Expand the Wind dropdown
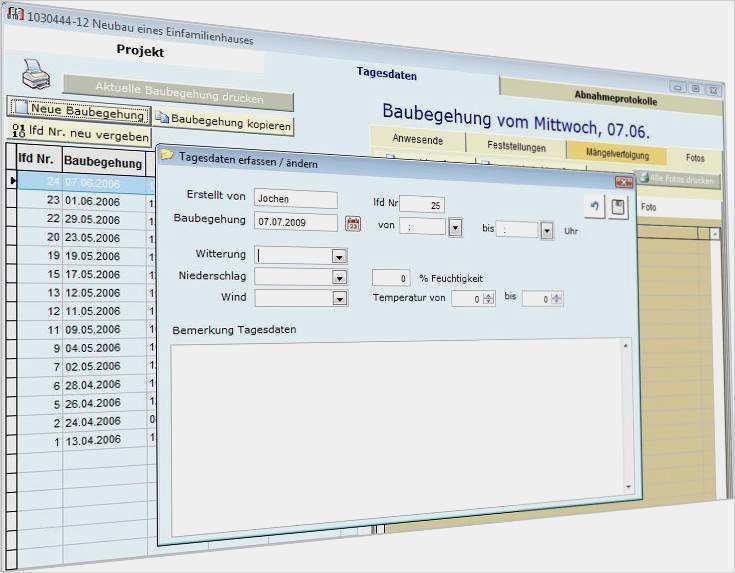The image size is (735, 573). [340, 298]
